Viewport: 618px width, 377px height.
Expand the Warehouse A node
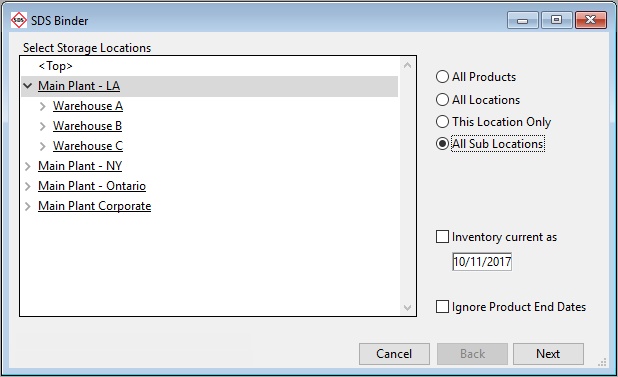43,106
